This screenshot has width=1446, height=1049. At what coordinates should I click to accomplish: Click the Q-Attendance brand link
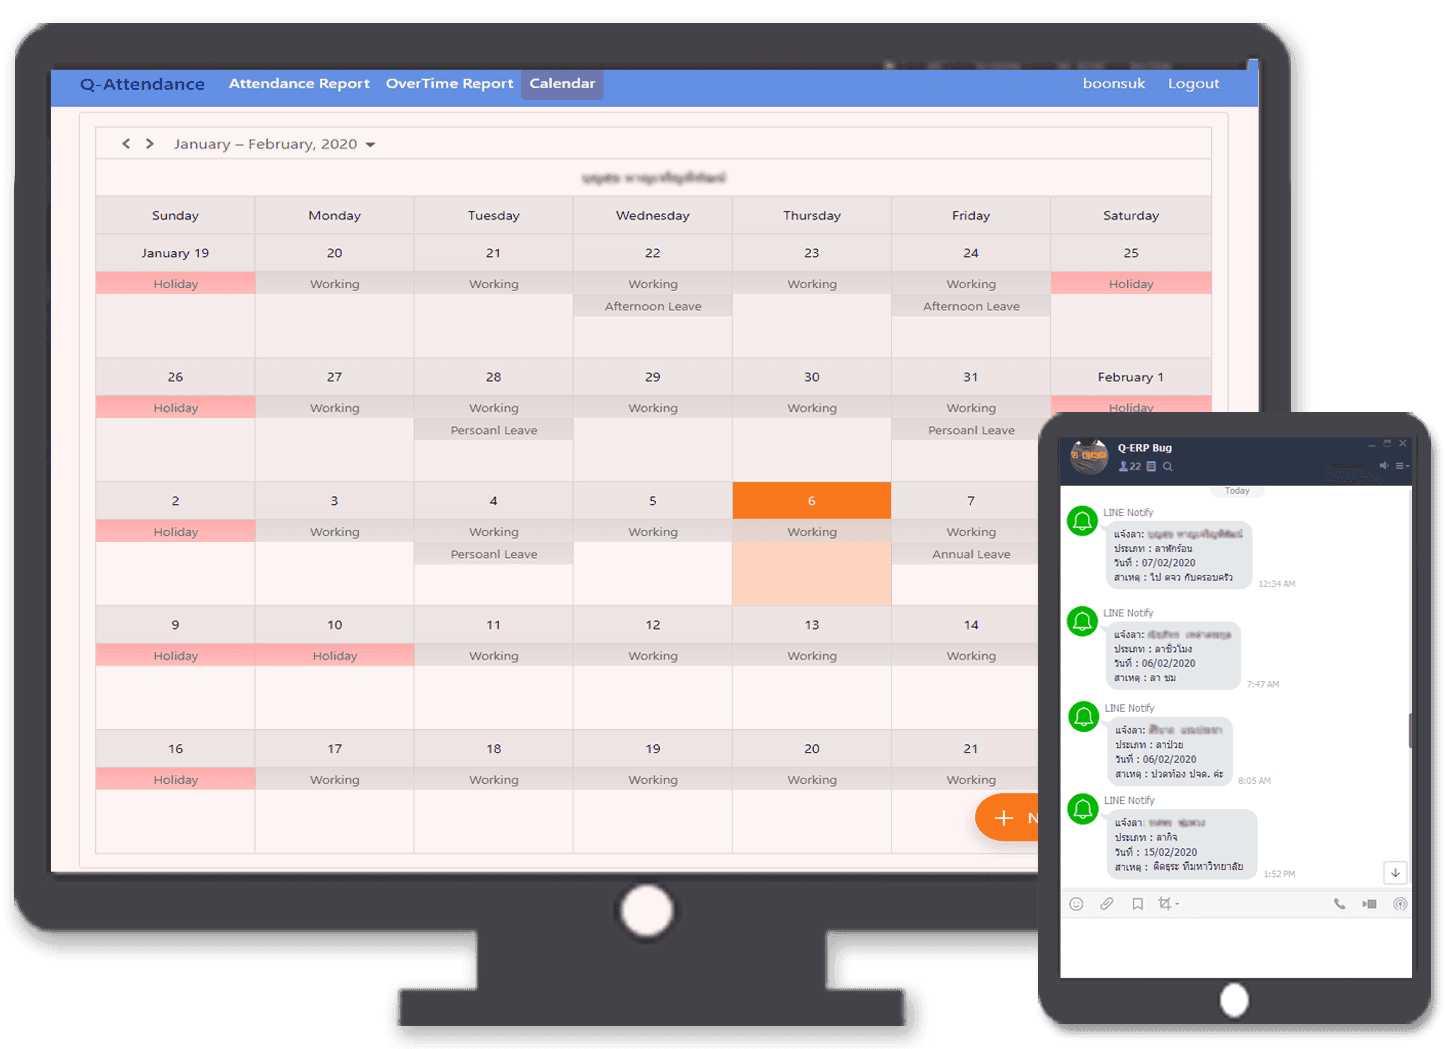(142, 84)
